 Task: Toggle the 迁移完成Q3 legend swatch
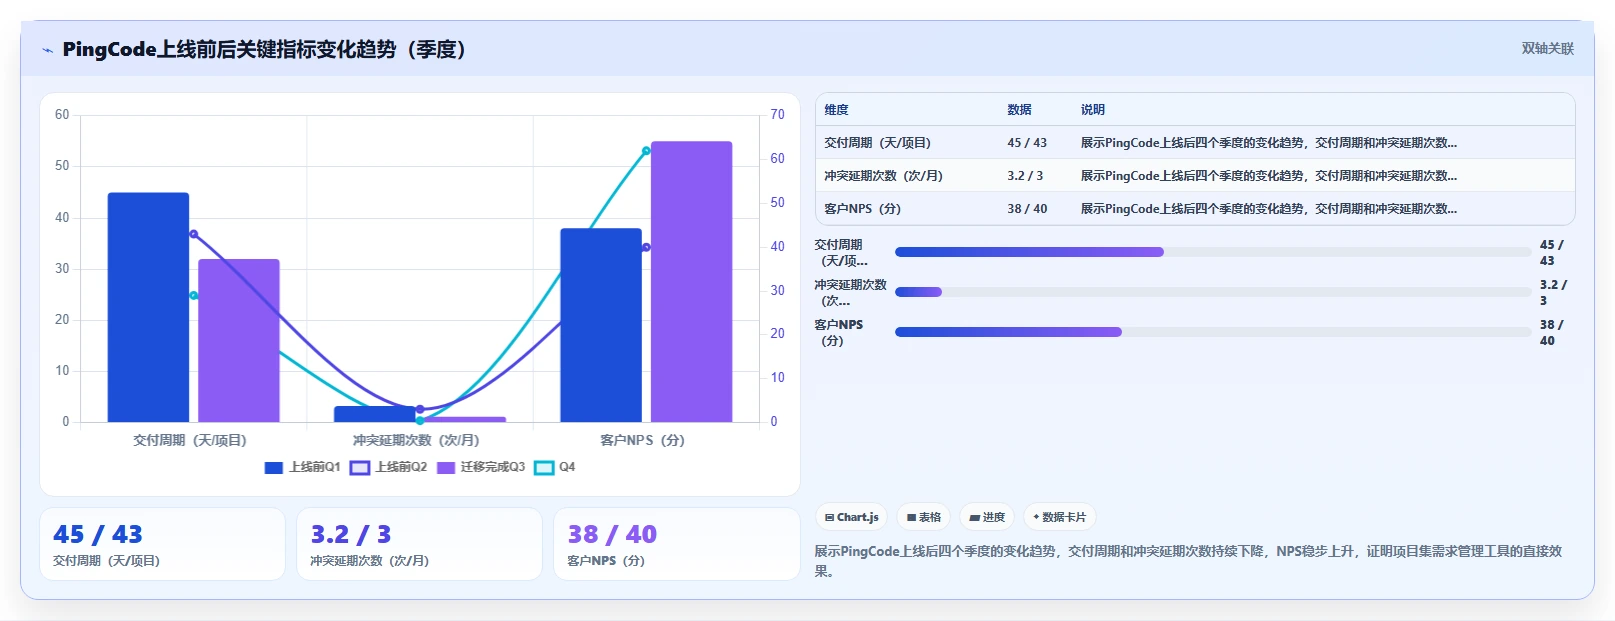pyautogui.click(x=446, y=468)
